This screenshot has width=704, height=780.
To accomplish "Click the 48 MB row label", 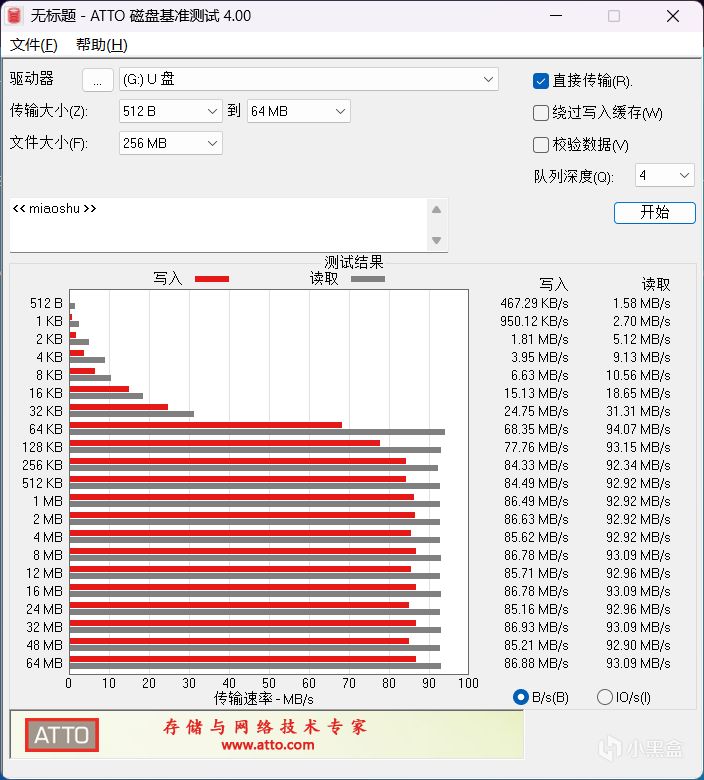I will coord(44,645).
